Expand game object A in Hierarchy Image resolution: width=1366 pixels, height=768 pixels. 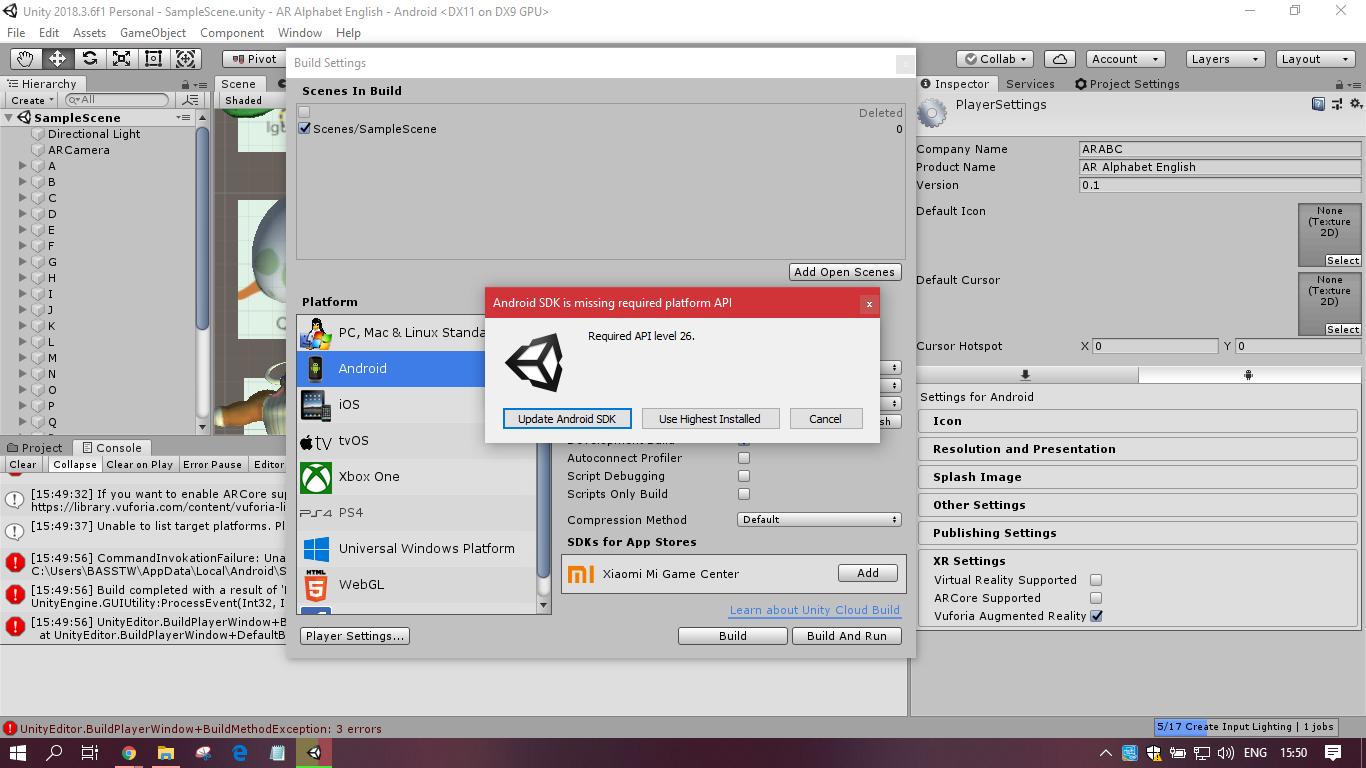tap(23, 166)
